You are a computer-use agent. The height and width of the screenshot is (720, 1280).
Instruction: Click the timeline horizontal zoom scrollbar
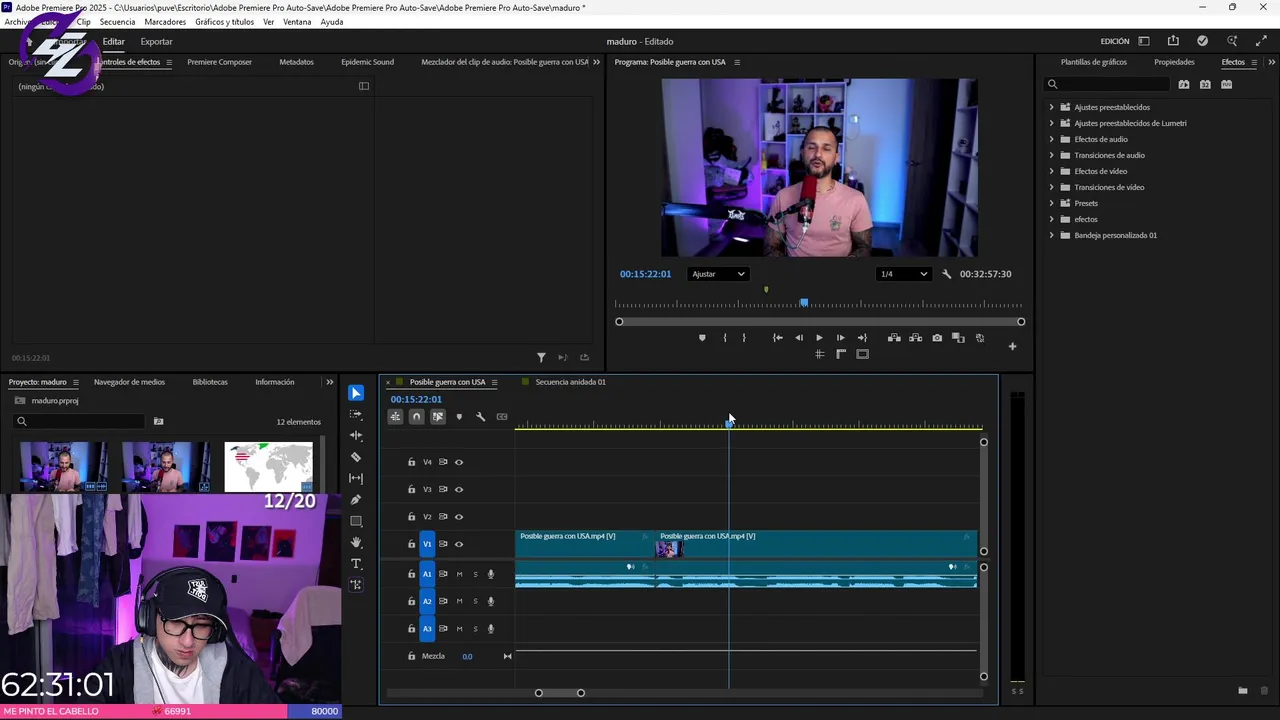[x=560, y=693]
